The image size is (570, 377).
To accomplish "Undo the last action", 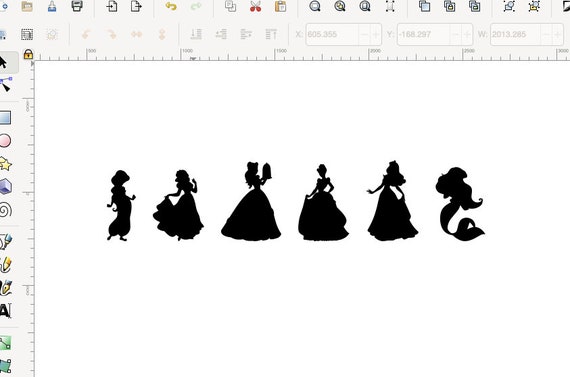I will 171,6.
